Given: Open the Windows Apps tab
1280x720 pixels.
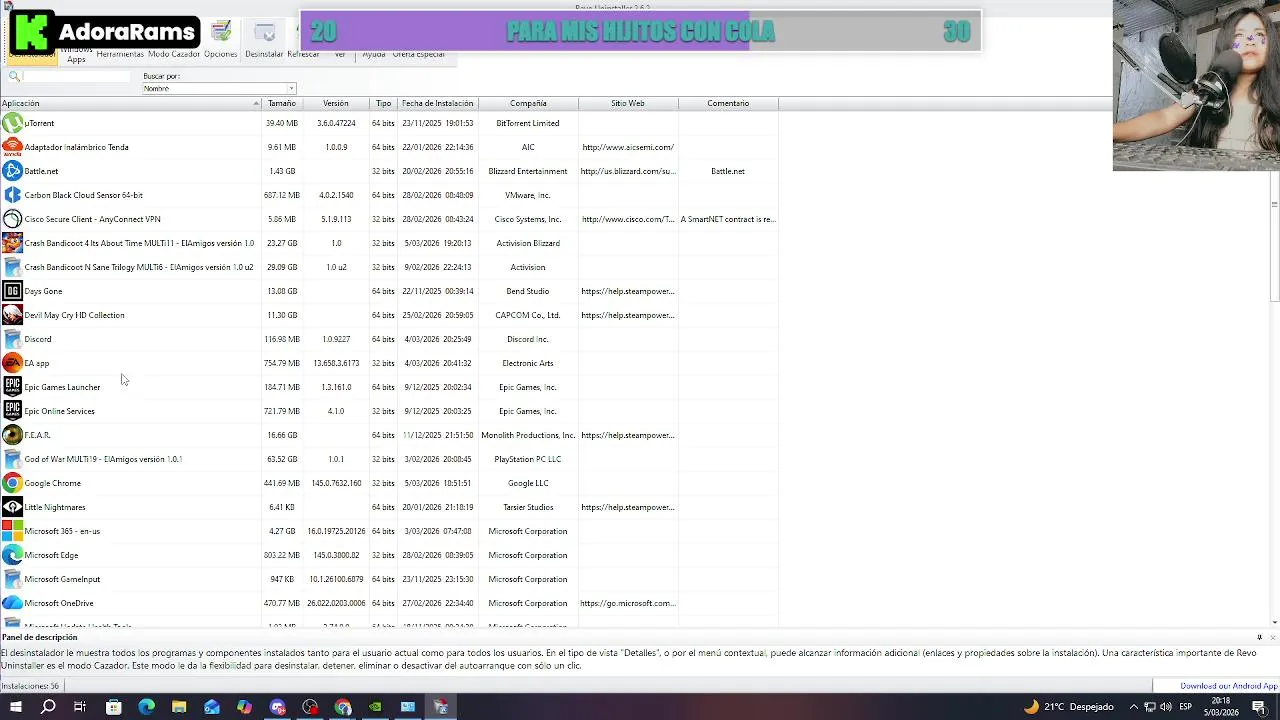Looking at the screenshot, I should coord(76,54).
